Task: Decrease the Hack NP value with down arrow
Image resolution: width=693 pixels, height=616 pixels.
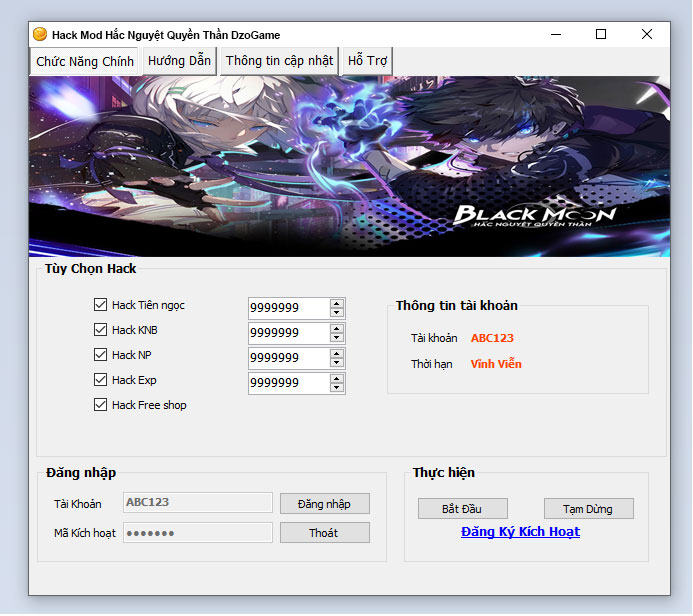Action: (337, 363)
